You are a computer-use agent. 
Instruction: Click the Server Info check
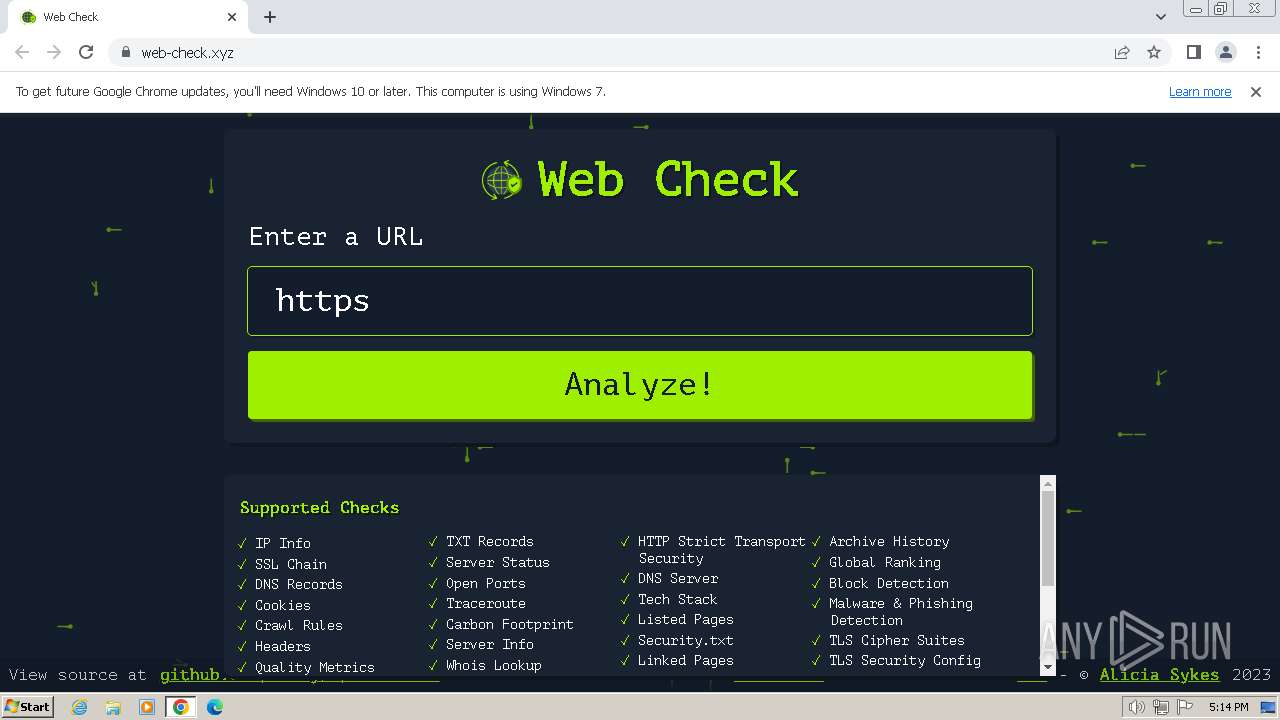click(490, 644)
